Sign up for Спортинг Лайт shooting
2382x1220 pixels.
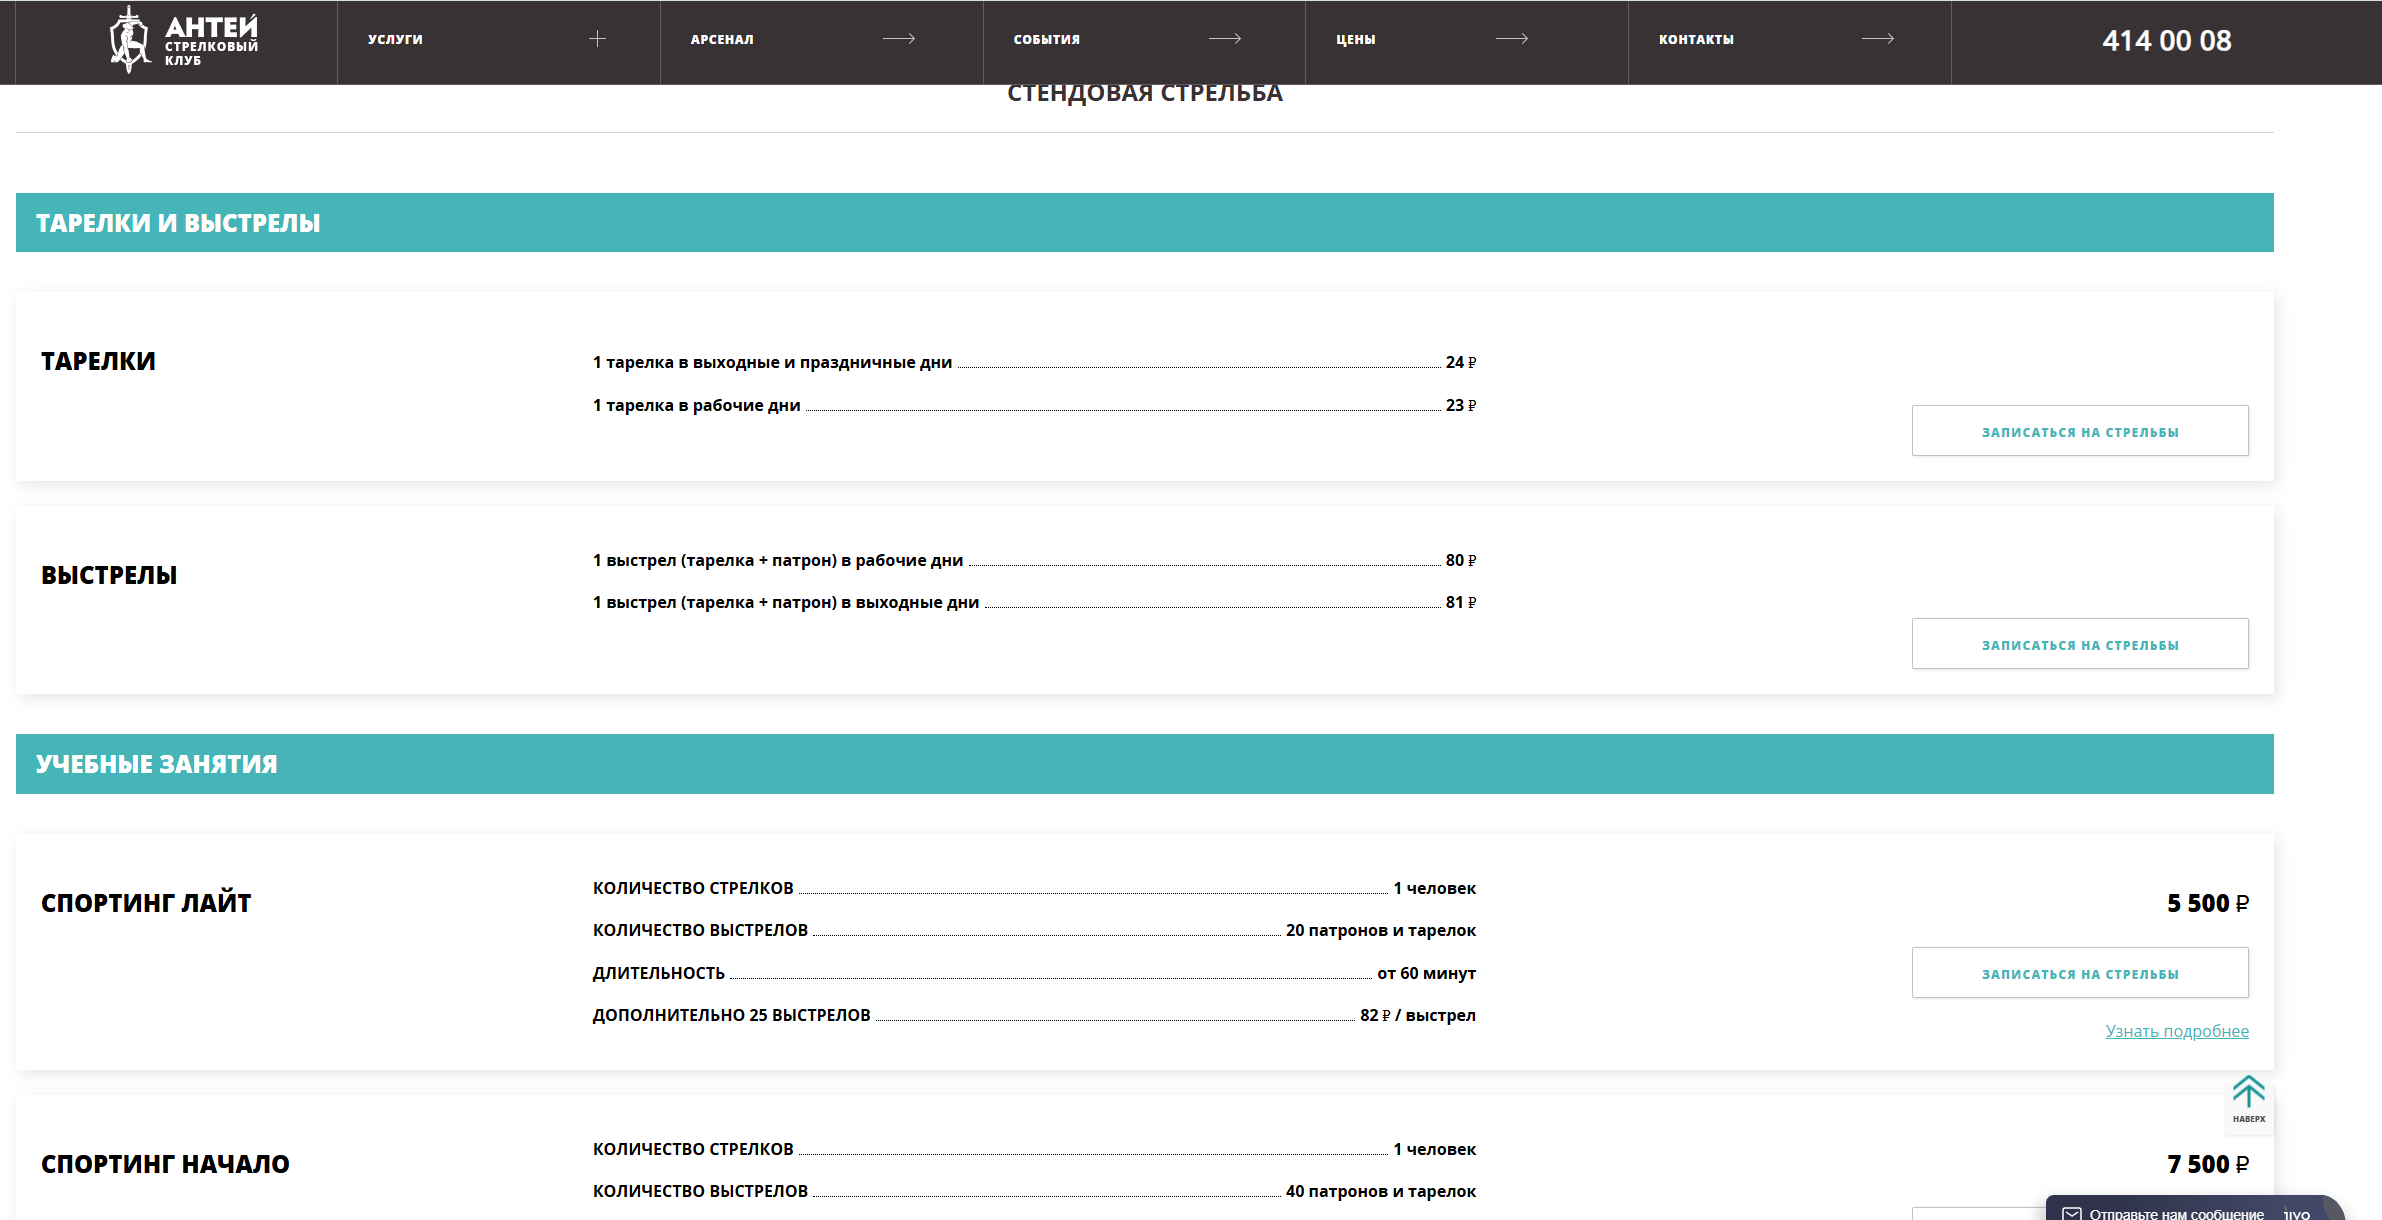click(x=2079, y=973)
